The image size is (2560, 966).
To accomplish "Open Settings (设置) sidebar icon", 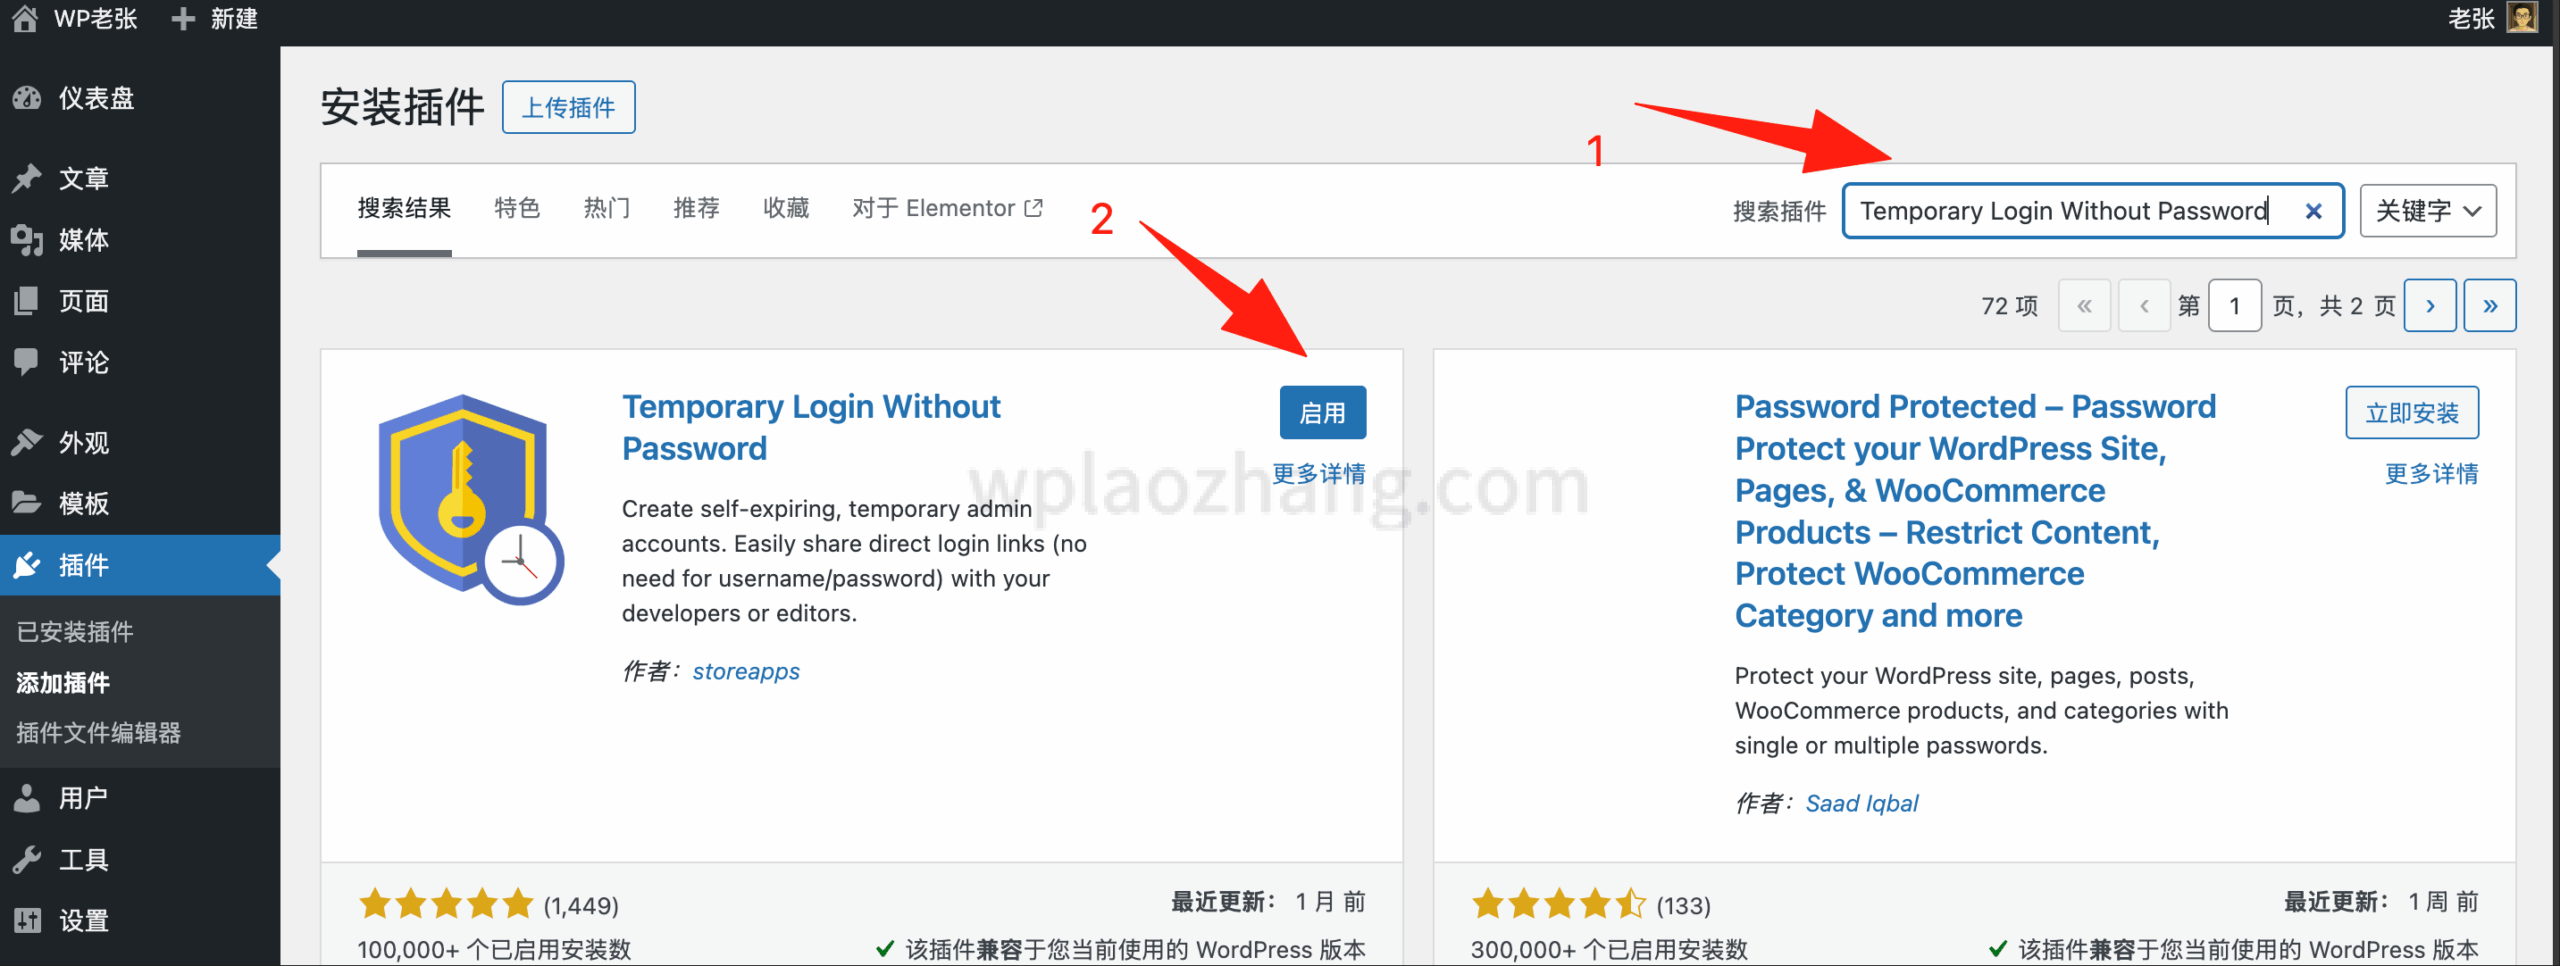I will [27, 920].
